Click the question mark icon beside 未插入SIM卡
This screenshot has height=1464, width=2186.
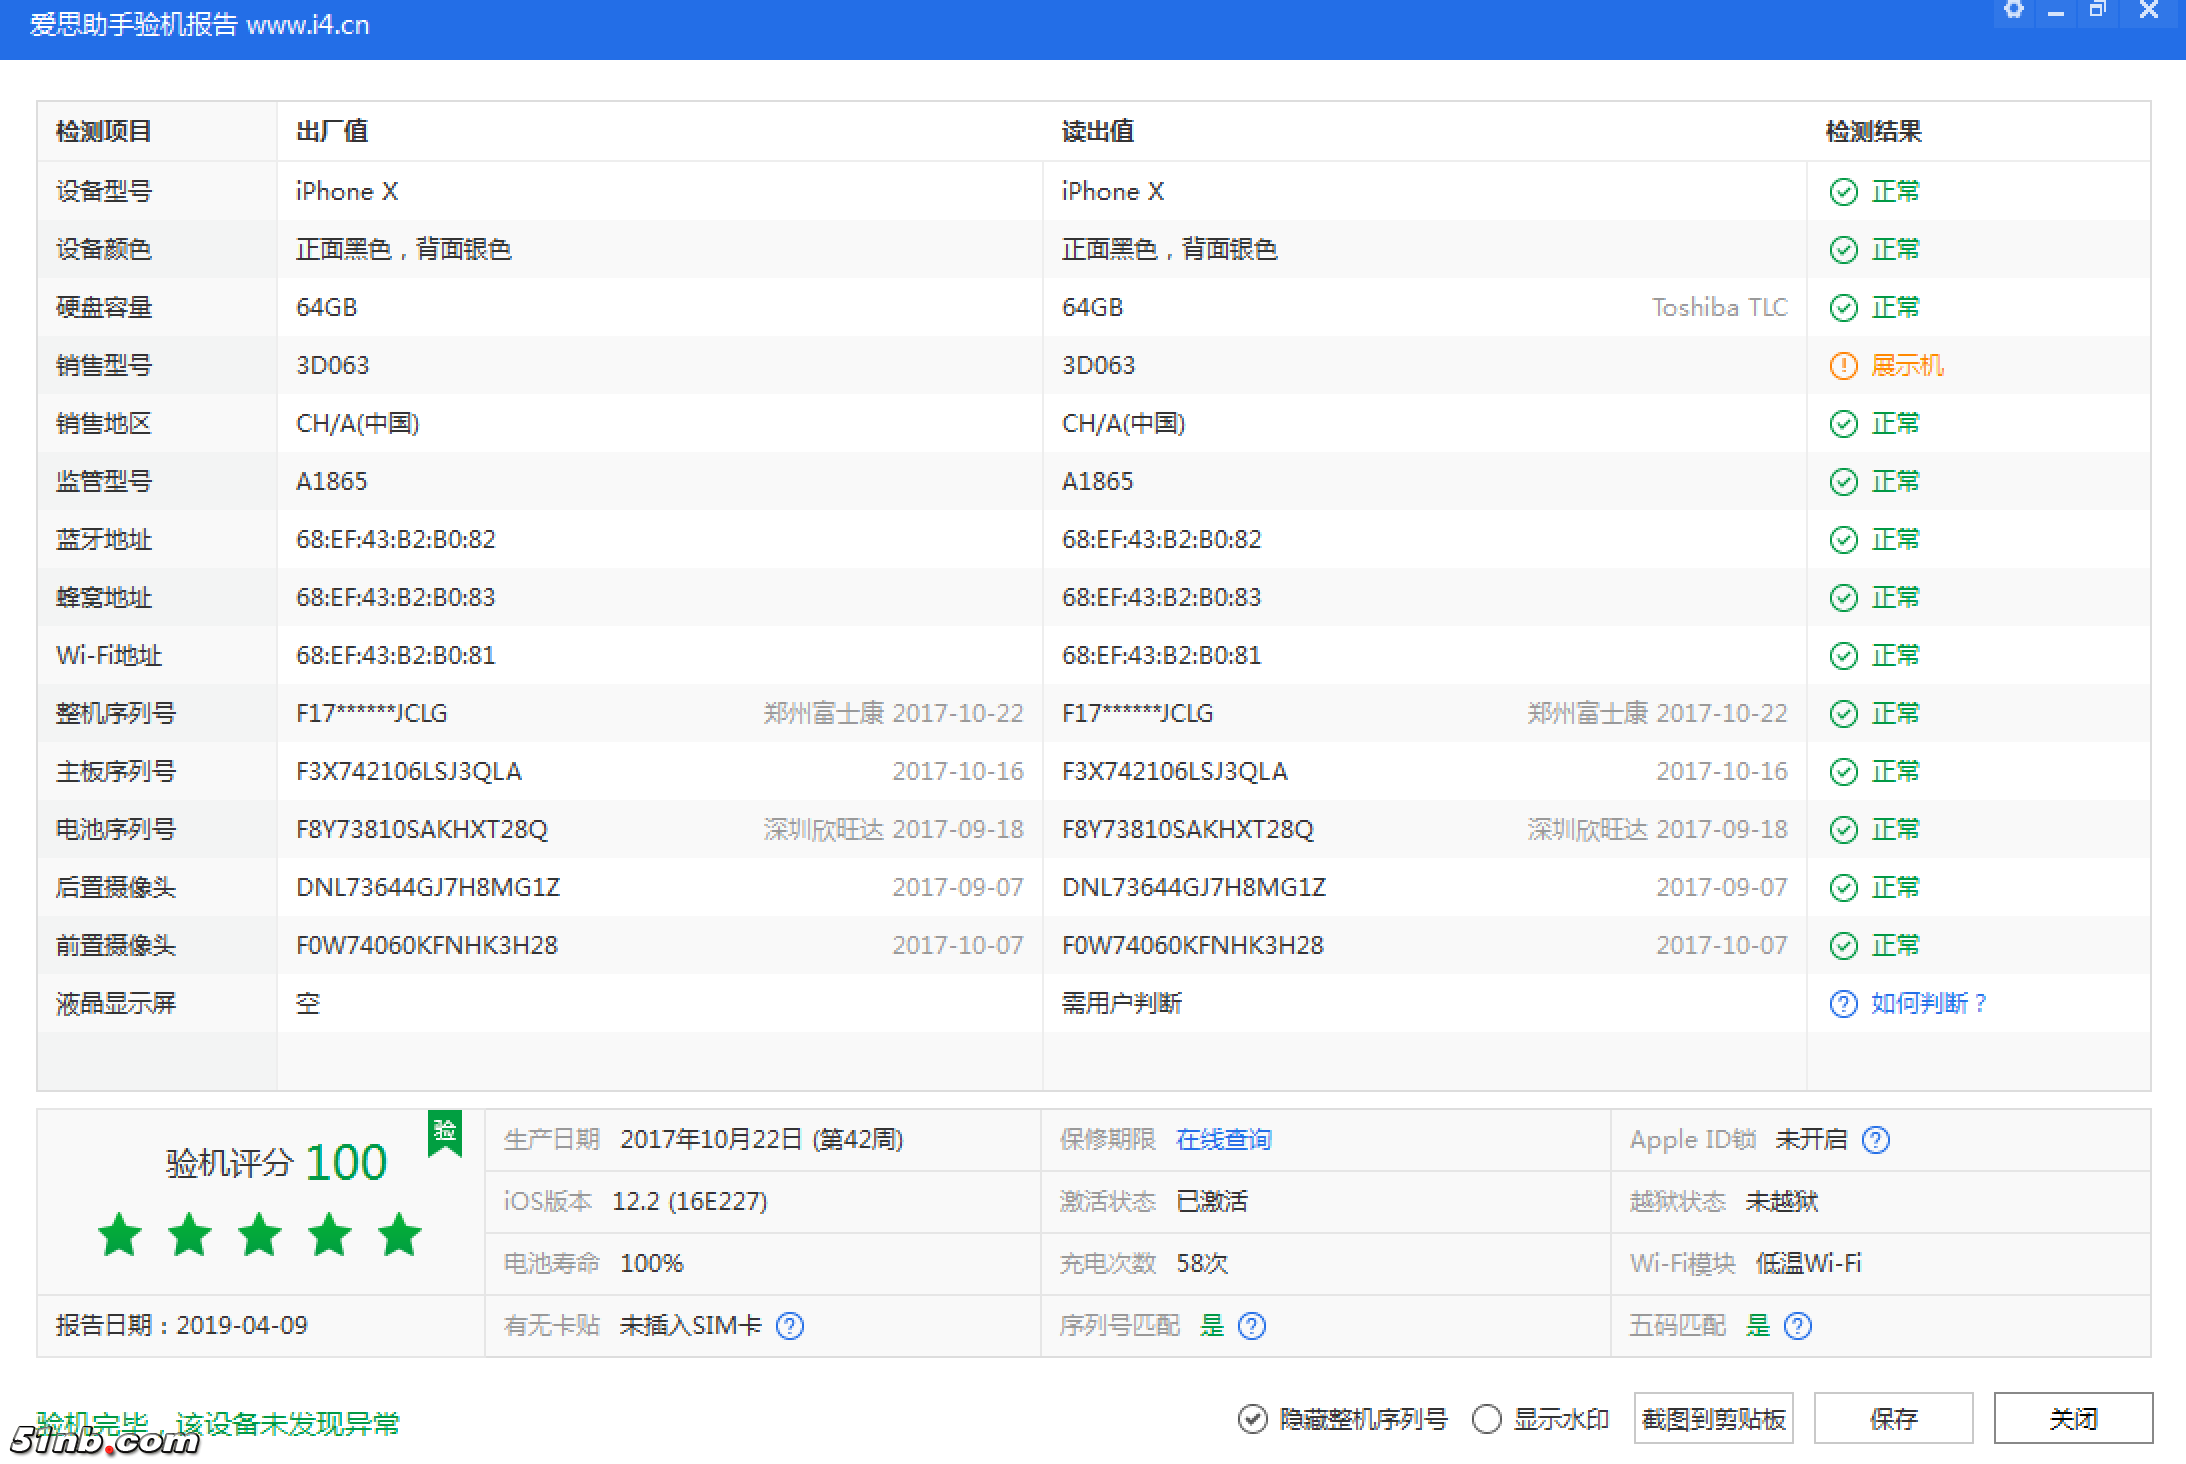click(x=790, y=1326)
